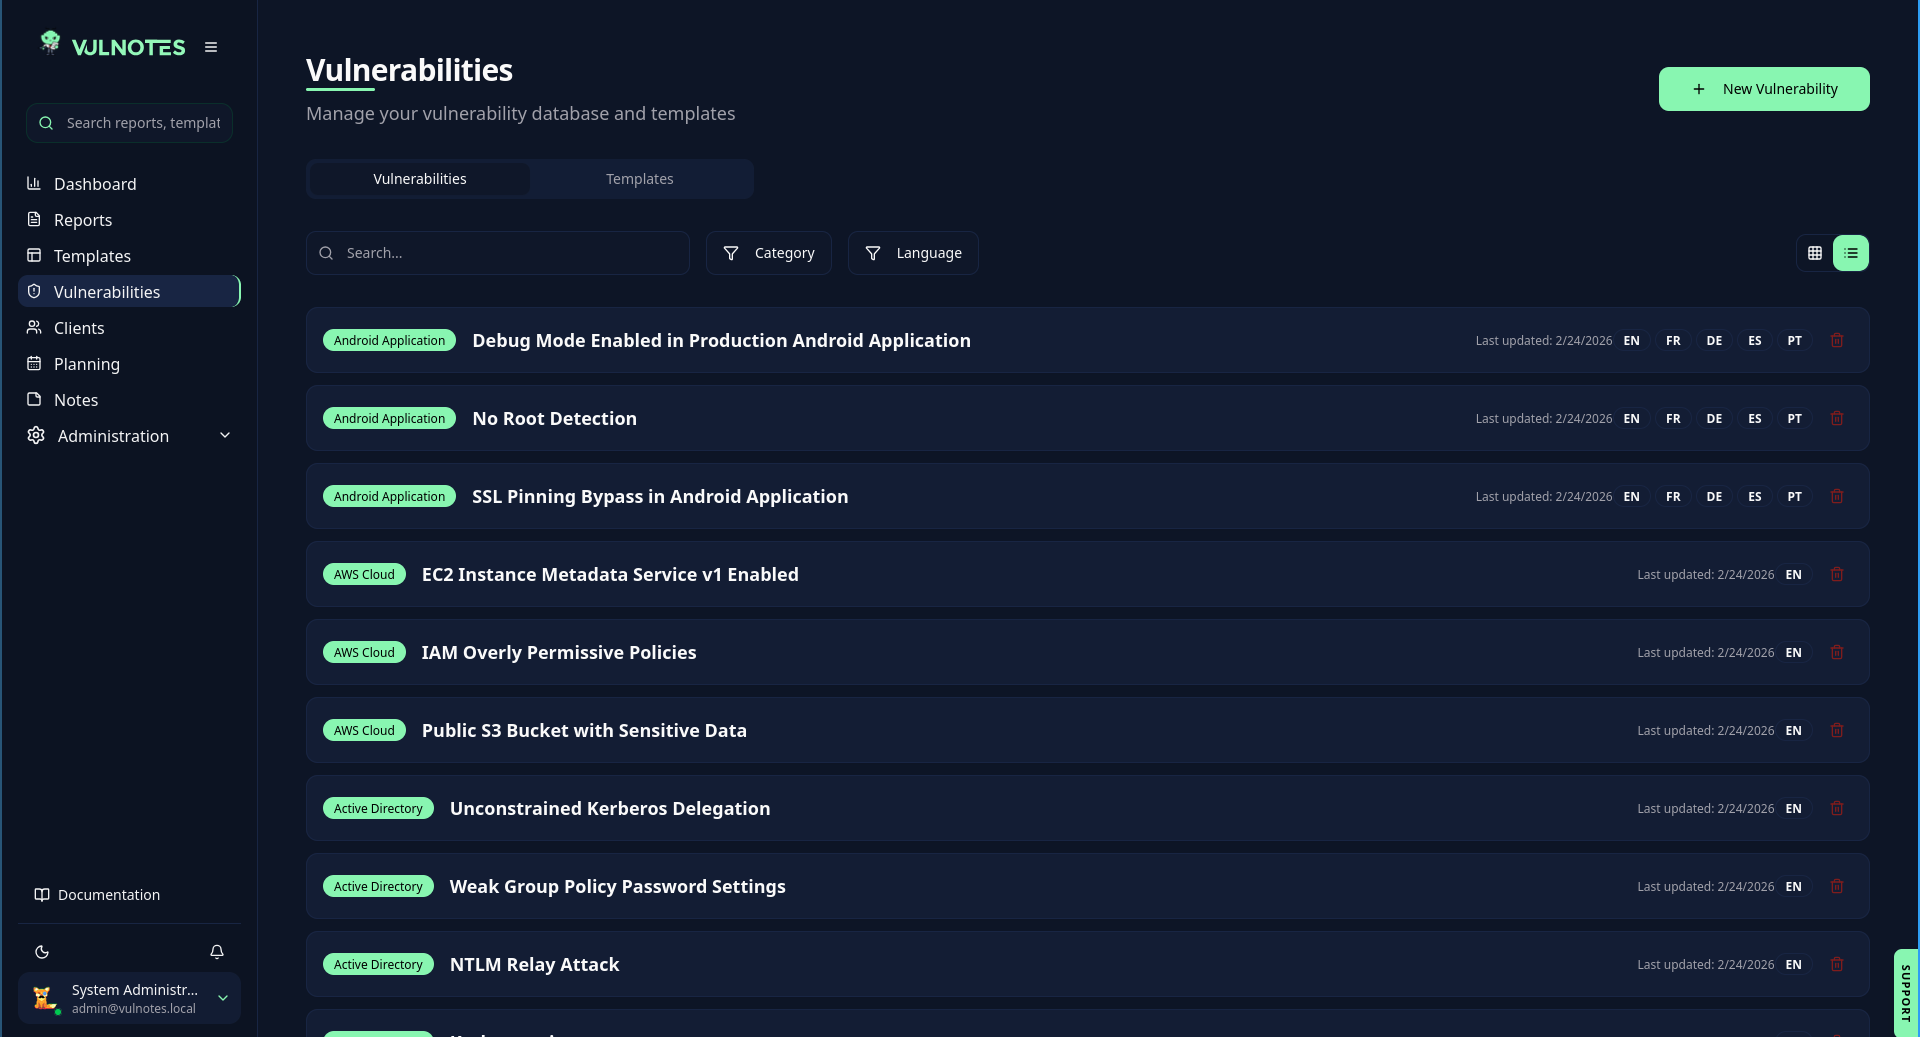
Task: Select Vulnerabilities in the sidebar
Action: [x=129, y=292]
